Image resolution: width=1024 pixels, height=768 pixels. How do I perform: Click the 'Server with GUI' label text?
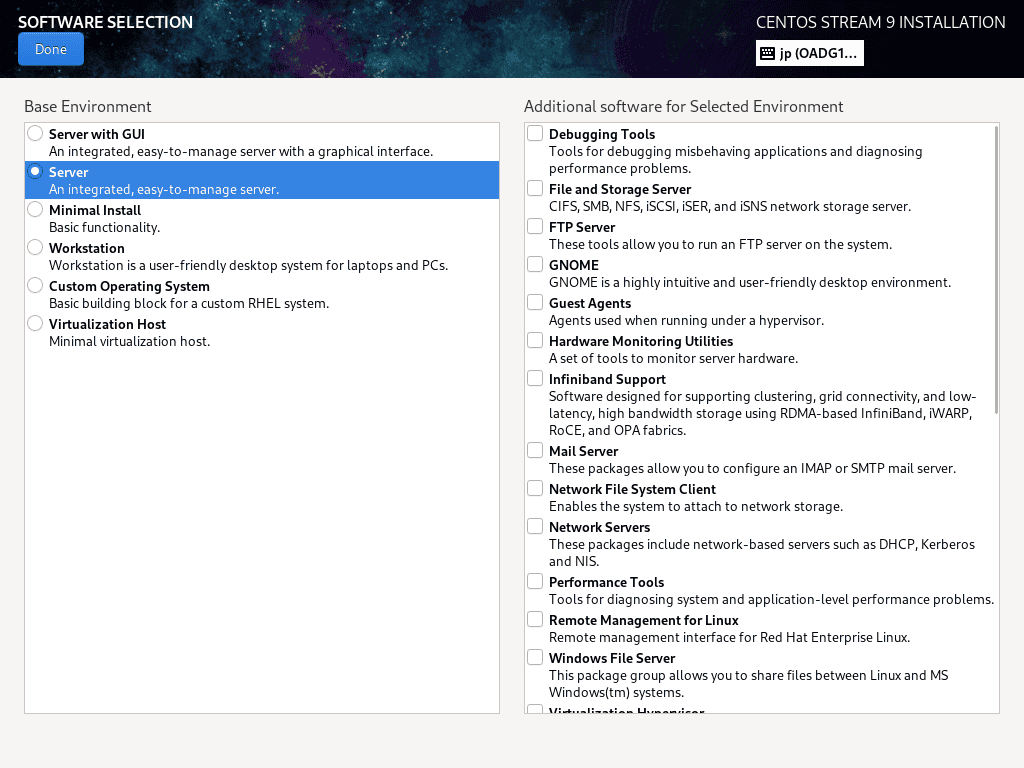[x=97, y=134]
